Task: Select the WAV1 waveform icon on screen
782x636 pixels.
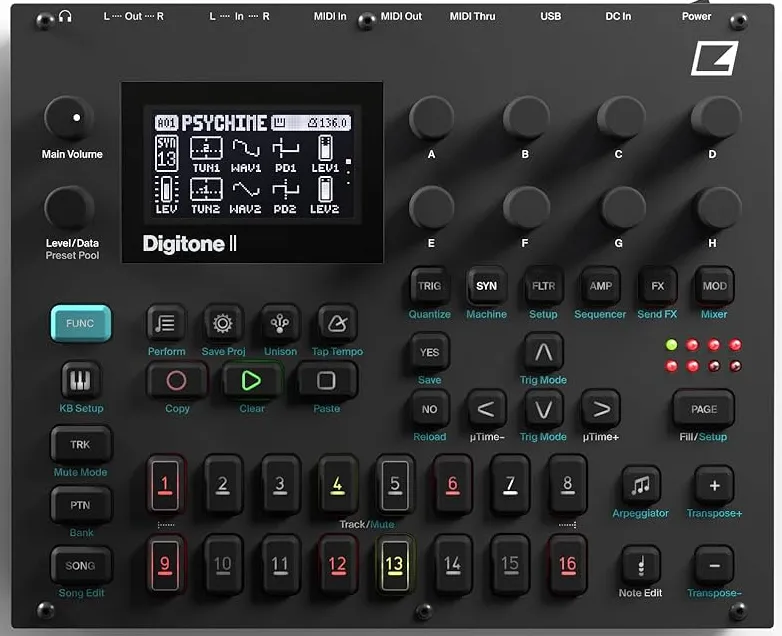Action: (x=246, y=148)
